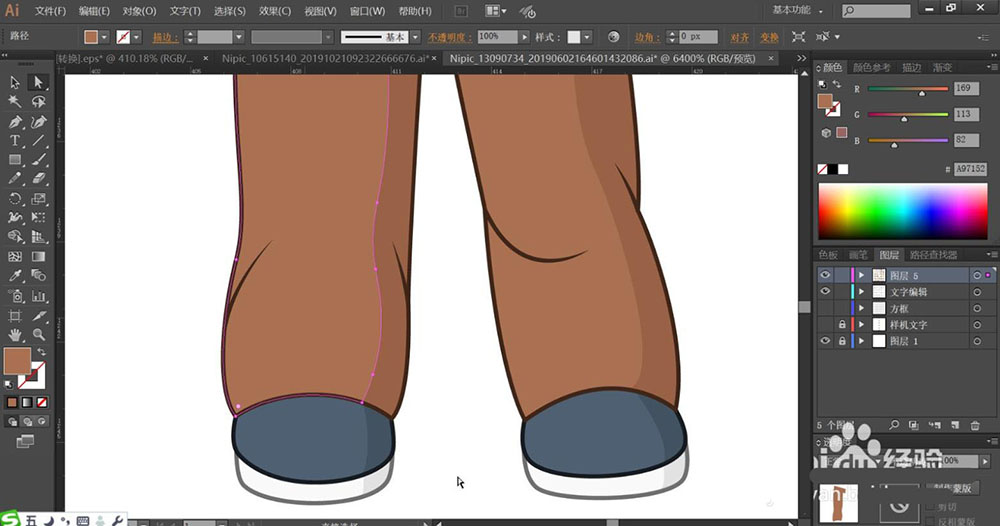Expand 方框 layer contents
Image resolution: width=1000 pixels, height=526 pixels.
[x=862, y=309]
